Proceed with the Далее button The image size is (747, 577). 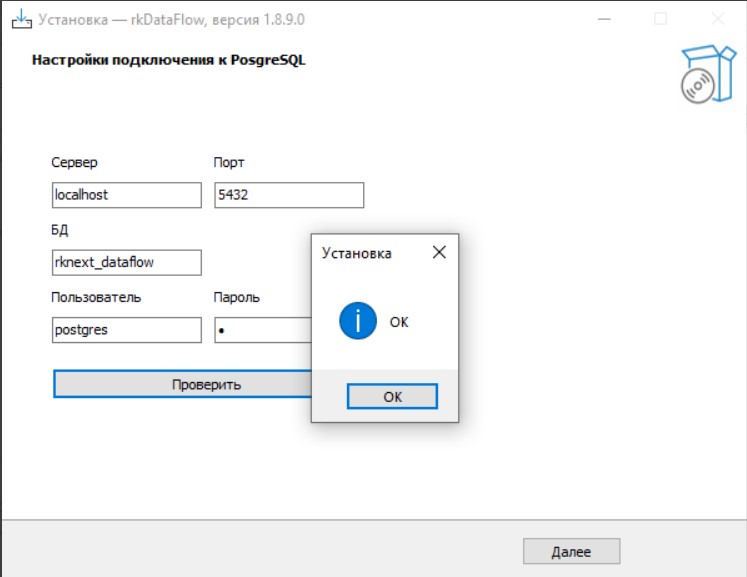(x=571, y=552)
